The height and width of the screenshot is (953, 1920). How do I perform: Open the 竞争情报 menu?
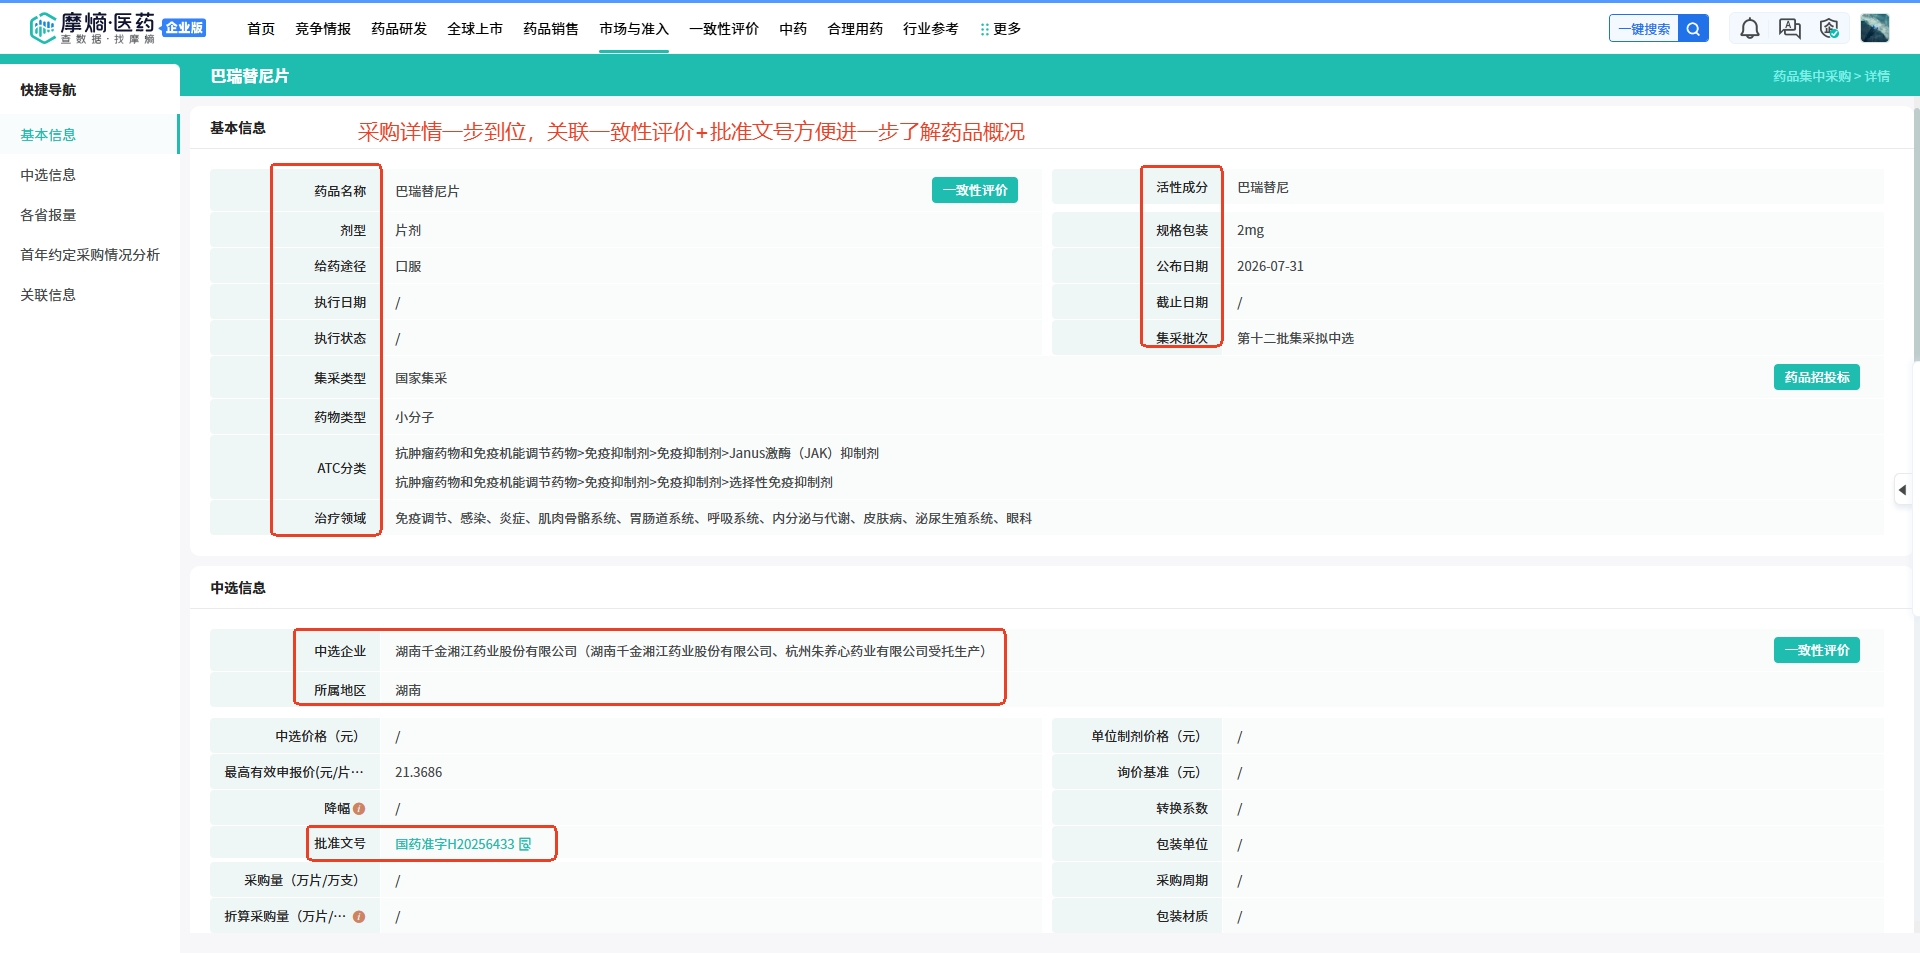click(323, 29)
